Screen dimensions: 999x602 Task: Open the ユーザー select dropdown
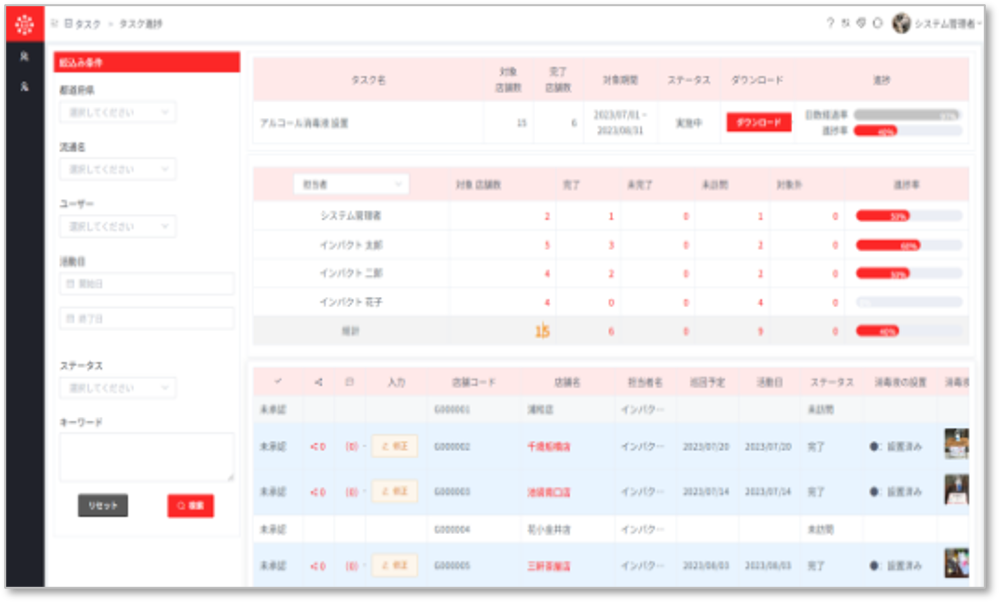118,226
